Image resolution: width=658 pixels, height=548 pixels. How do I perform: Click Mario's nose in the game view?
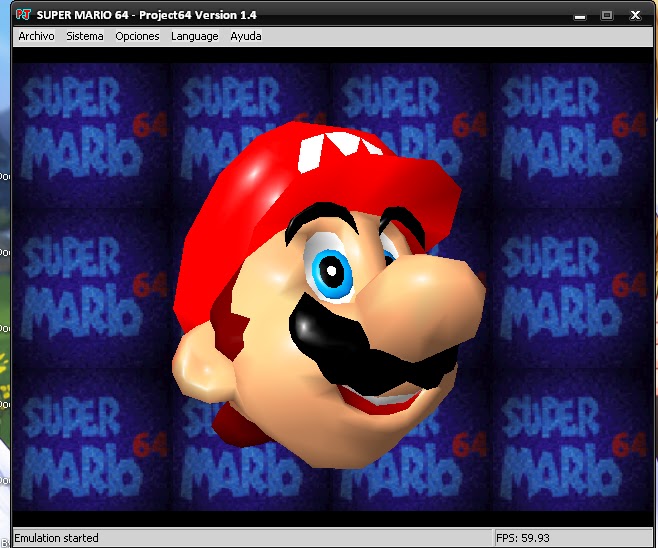[x=422, y=306]
